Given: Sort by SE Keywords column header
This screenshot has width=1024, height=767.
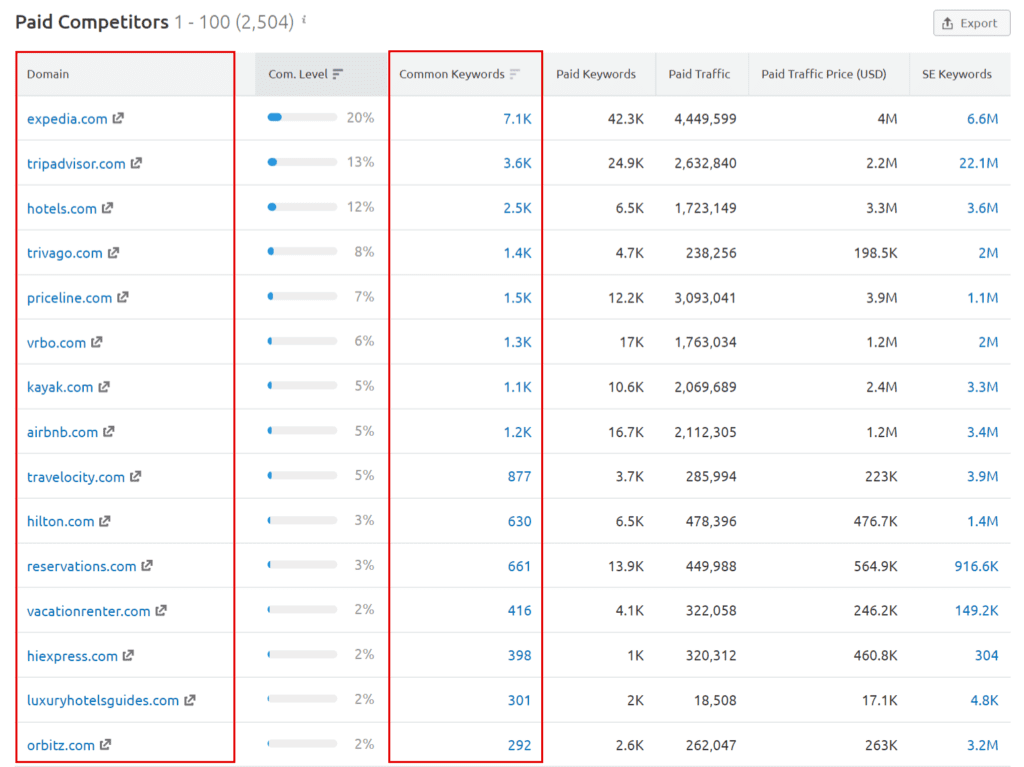Looking at the screenshot, I should (x=957, y=74).
